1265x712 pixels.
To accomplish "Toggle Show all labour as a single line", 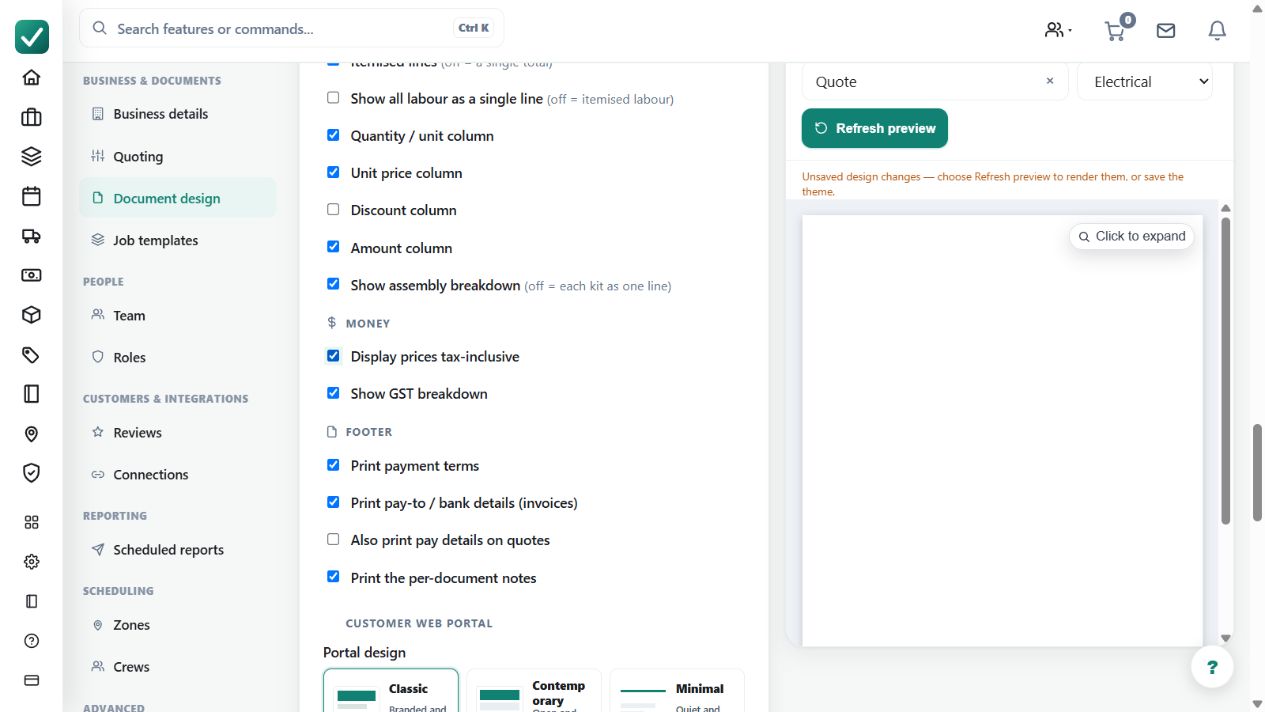I will [x=333, y=98].
